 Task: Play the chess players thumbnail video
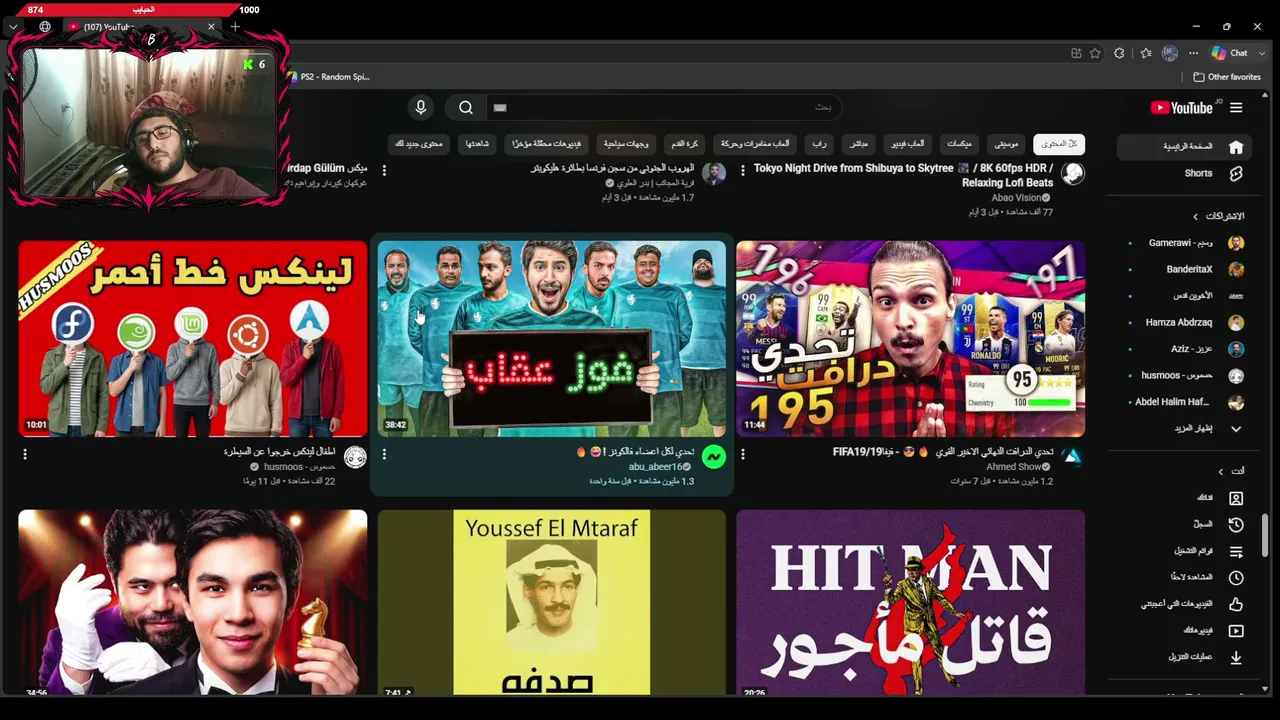point(193,602)
